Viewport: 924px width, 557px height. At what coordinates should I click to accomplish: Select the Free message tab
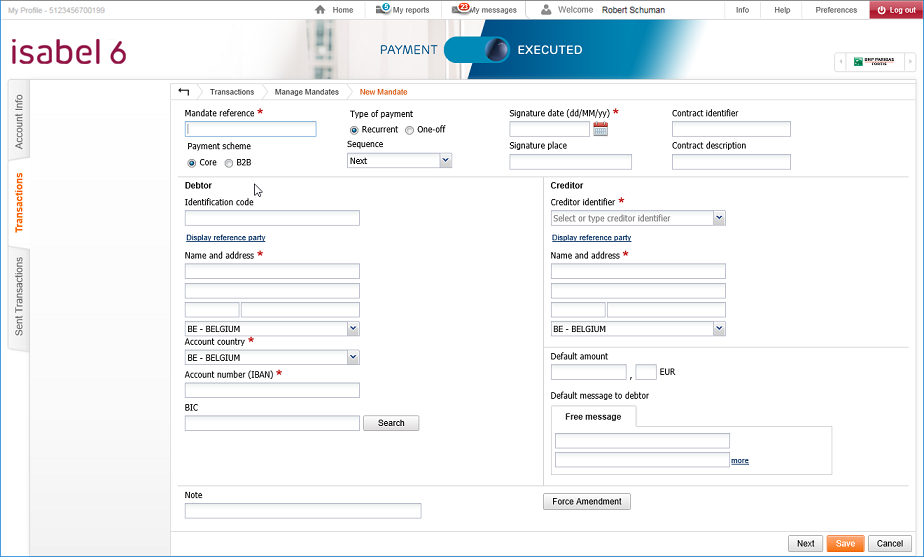pyautogui.click(x=593, y=416)
